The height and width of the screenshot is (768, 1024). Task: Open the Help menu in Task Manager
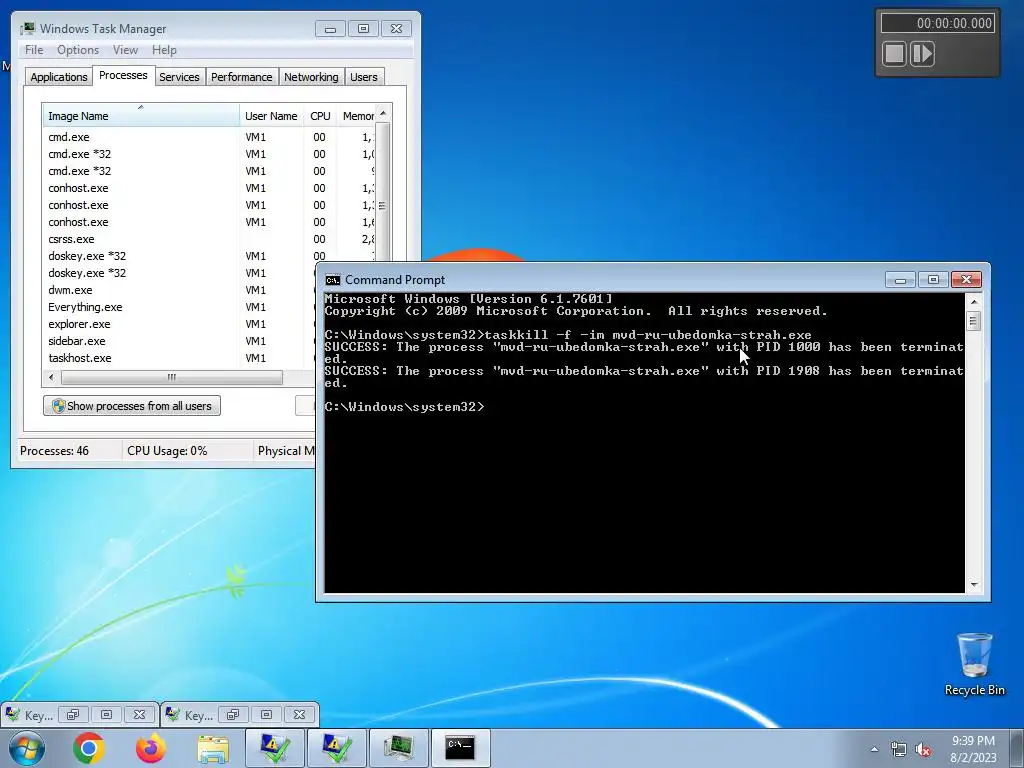pyautogui.click(x=164, y=50)
